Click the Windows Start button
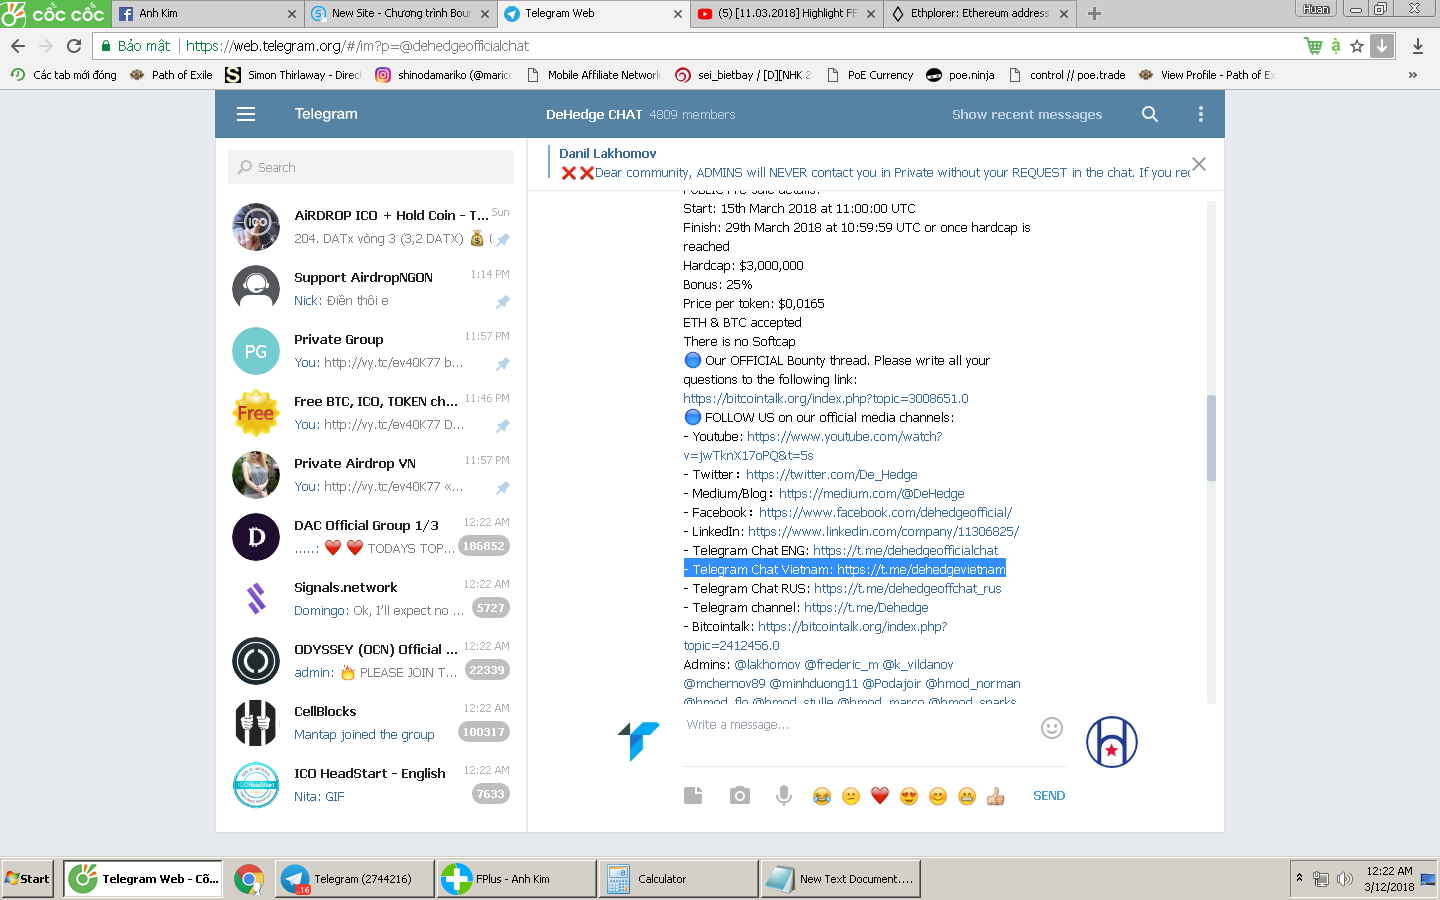1440x900 pixels. pos(28,879)
